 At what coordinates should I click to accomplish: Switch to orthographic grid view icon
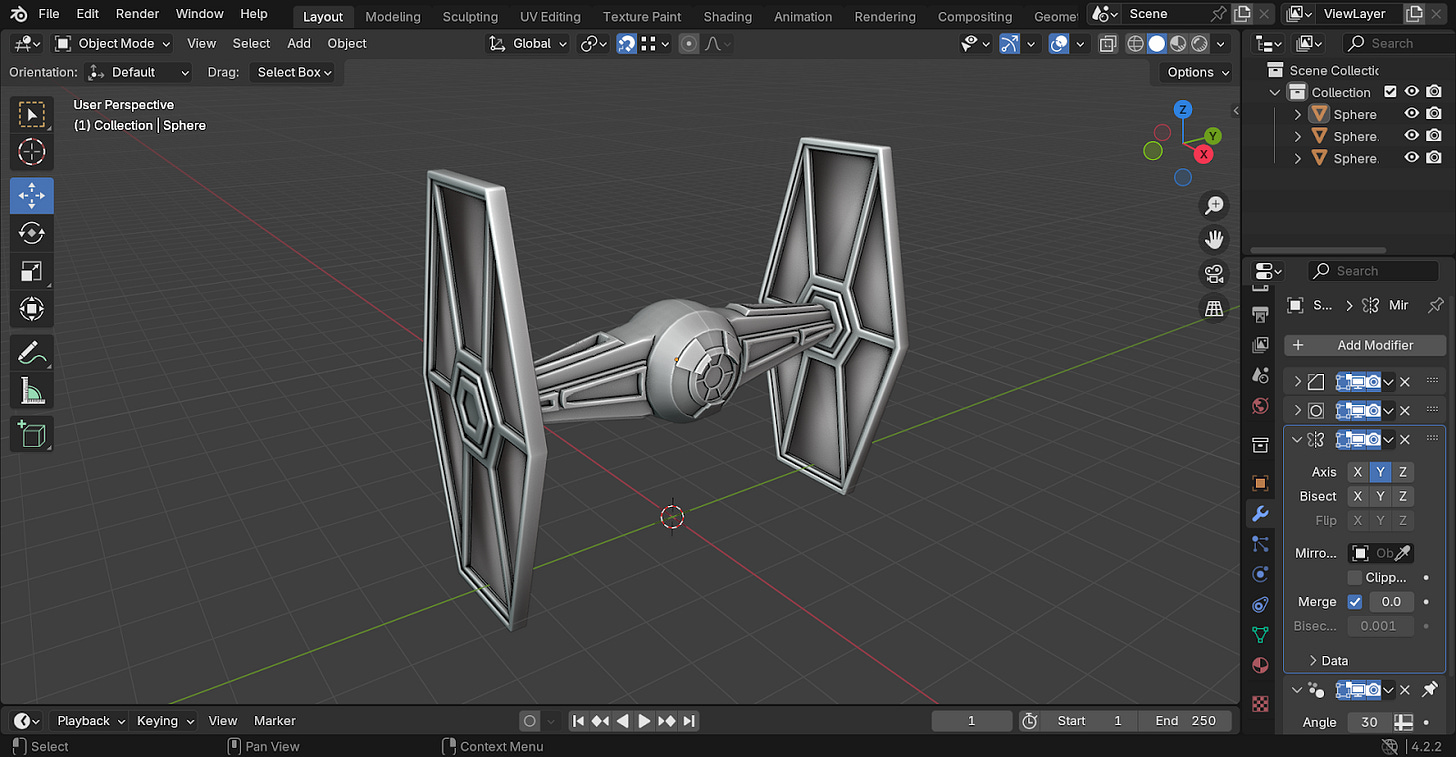(1214, 309)
